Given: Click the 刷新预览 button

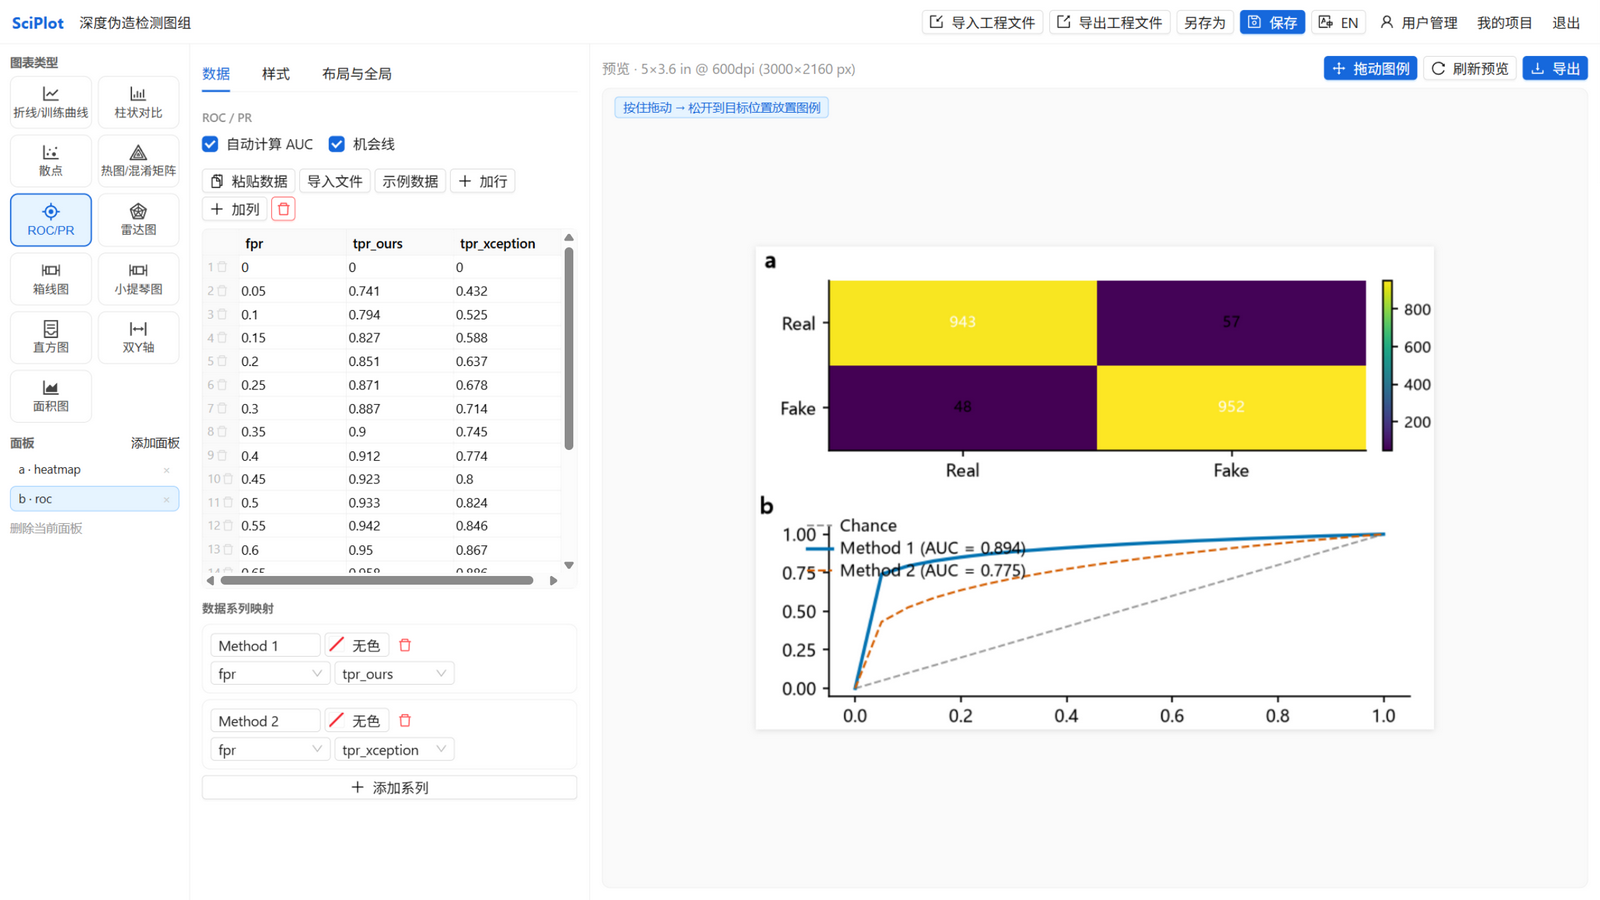Looking at the screenshot, I should point(1470,68).
